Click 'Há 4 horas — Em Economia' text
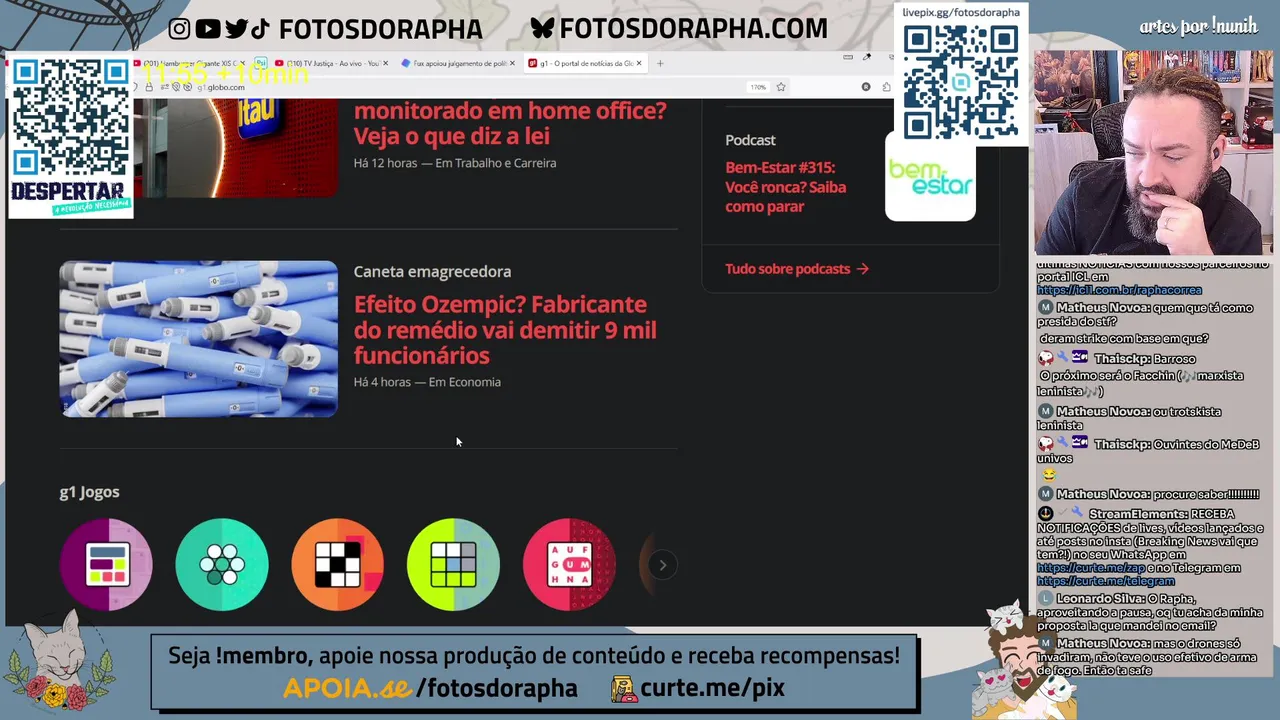The width and height of the screenshot is (1280, 720). pos(427,382)
